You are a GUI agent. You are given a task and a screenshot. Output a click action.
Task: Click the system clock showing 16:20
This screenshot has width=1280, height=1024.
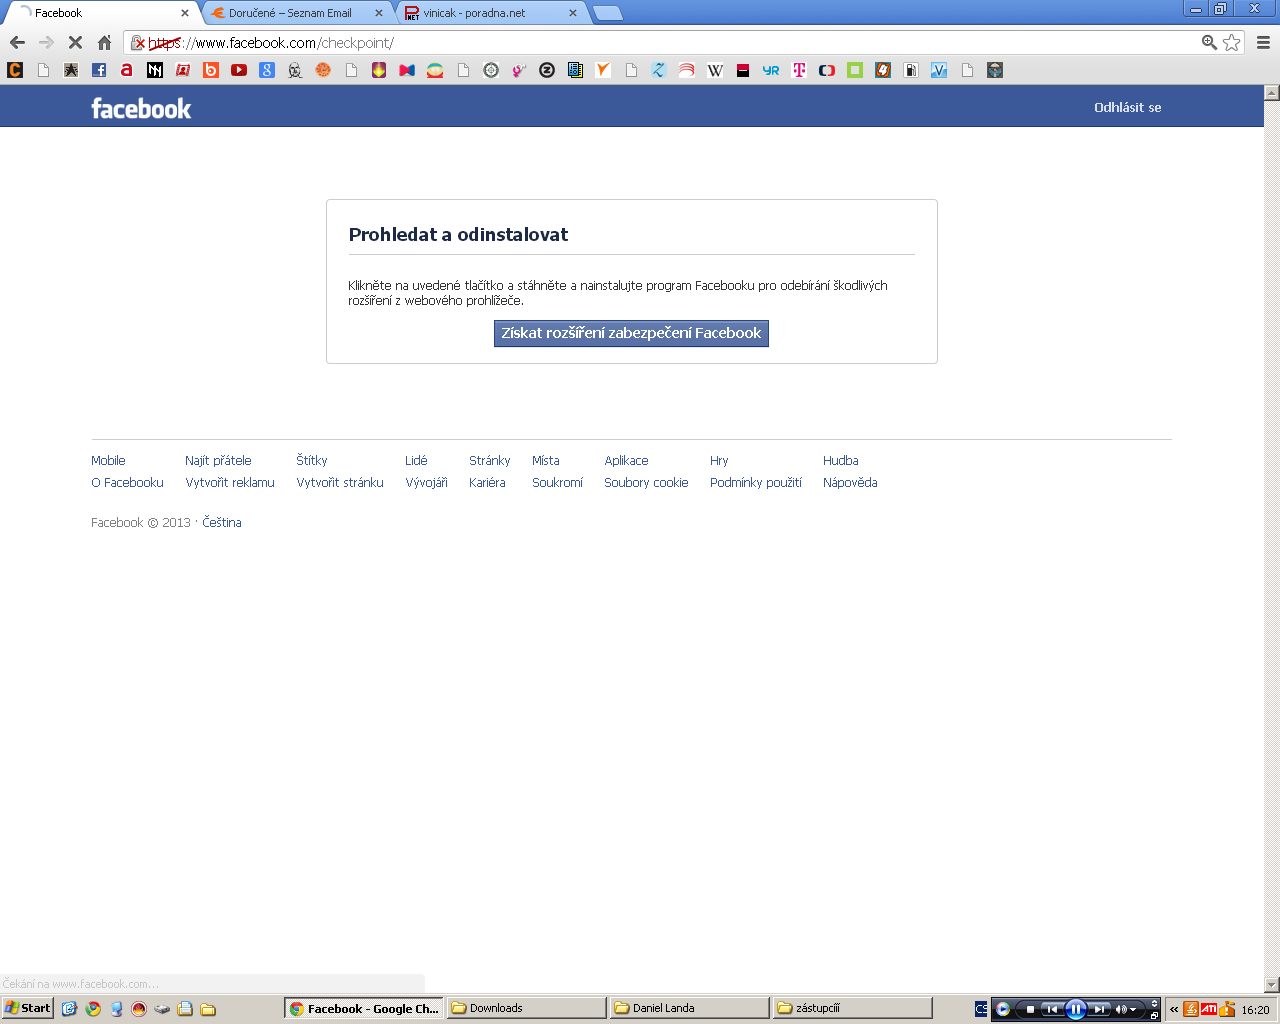(x=1255, y=1010)
